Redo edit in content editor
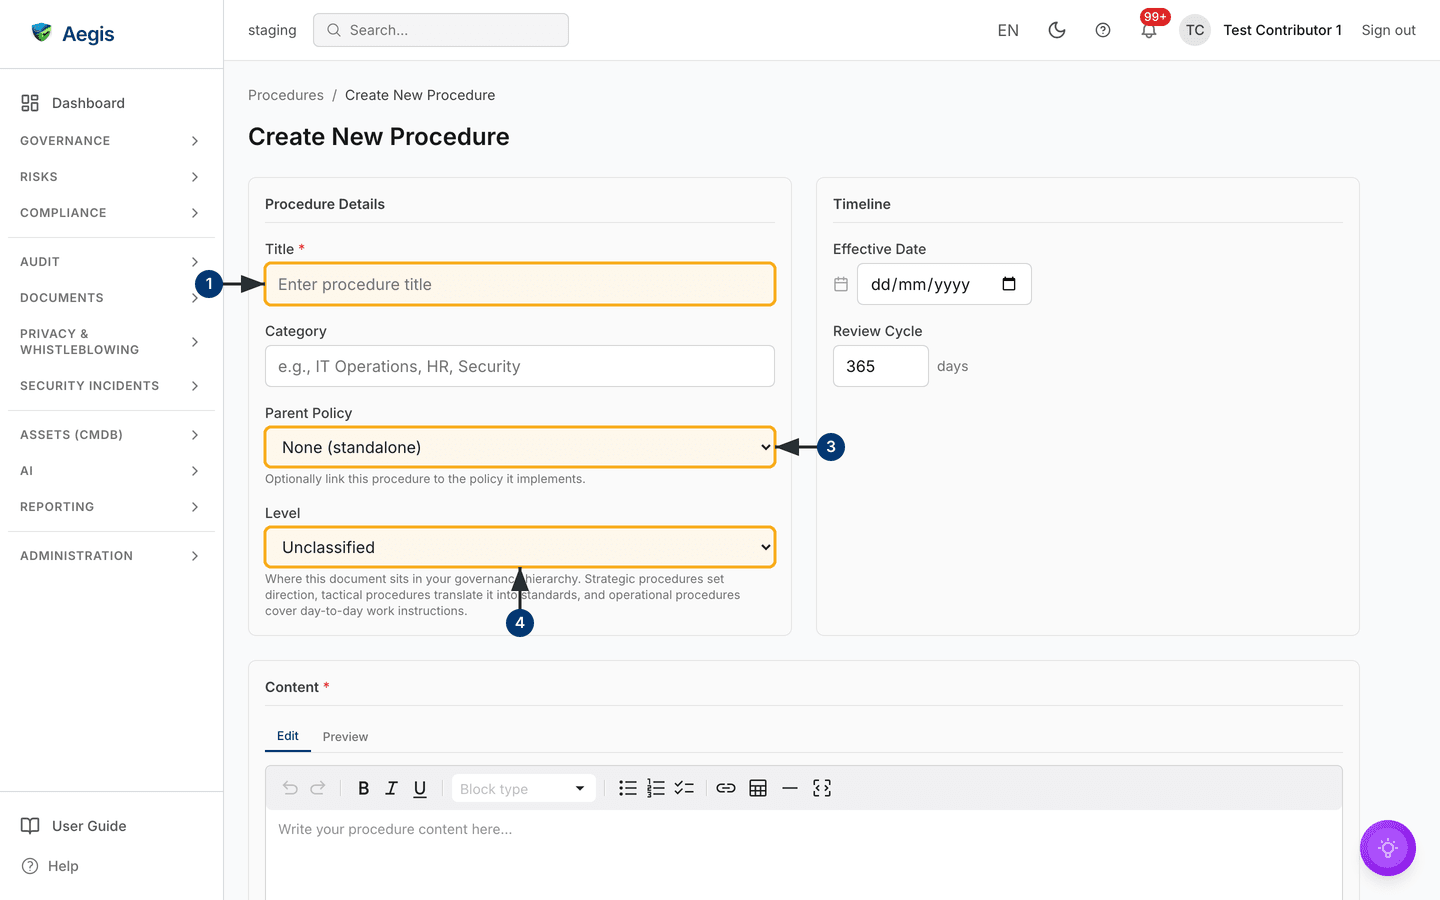The width and height of the screenshot is (1440, 900). tap(318, 788)
